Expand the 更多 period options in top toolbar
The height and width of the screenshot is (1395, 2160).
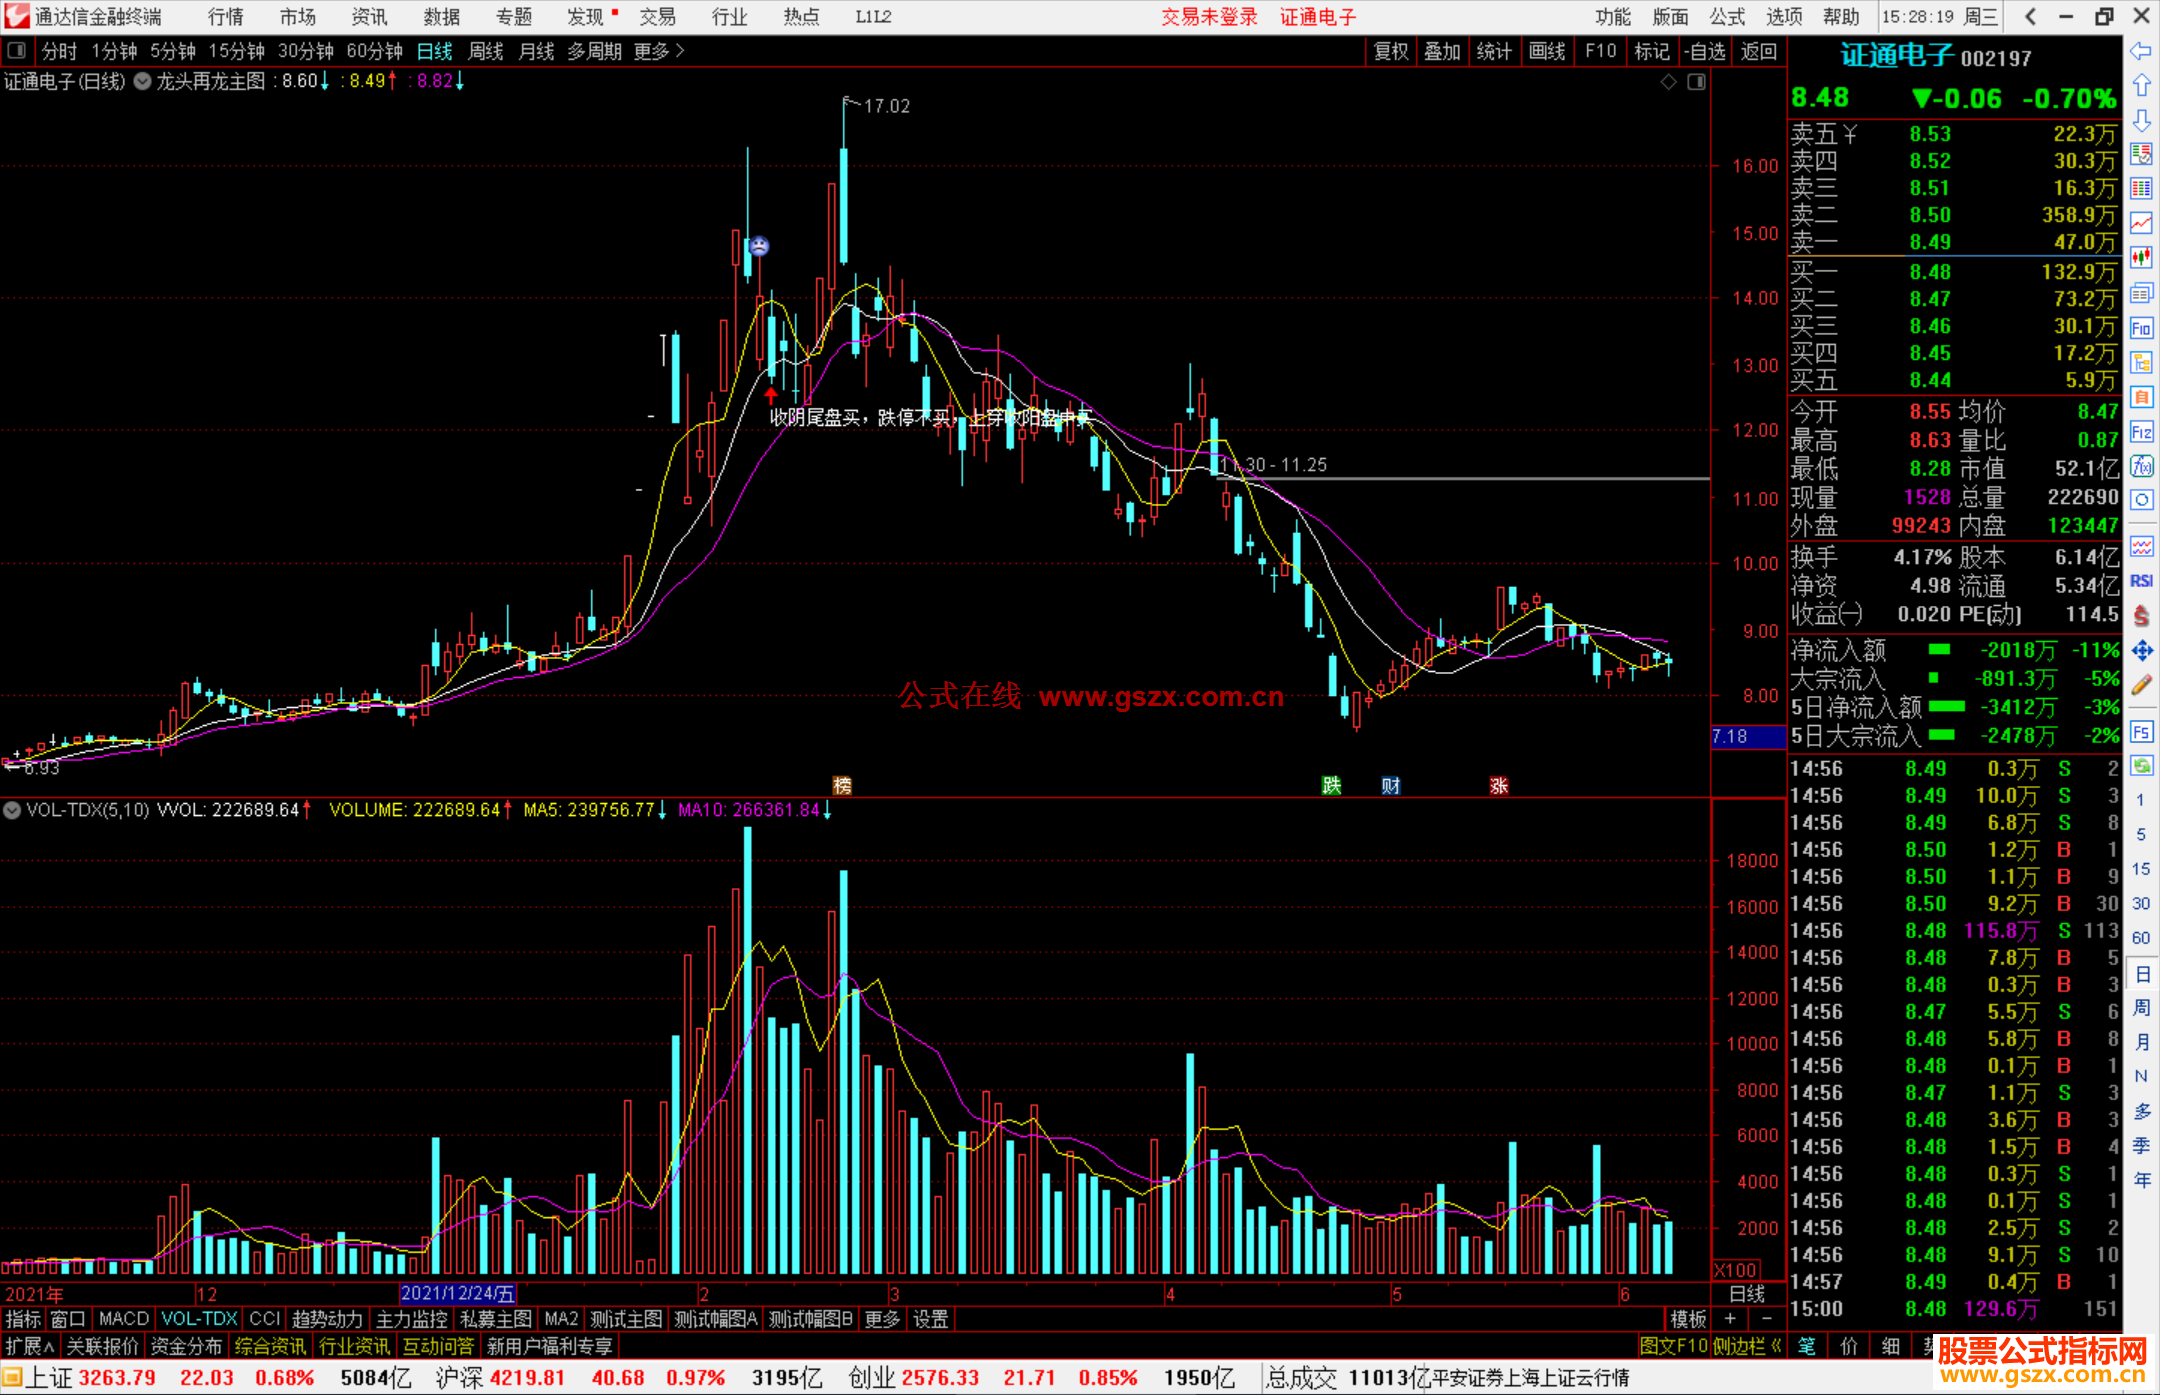[x=659, y=51]
